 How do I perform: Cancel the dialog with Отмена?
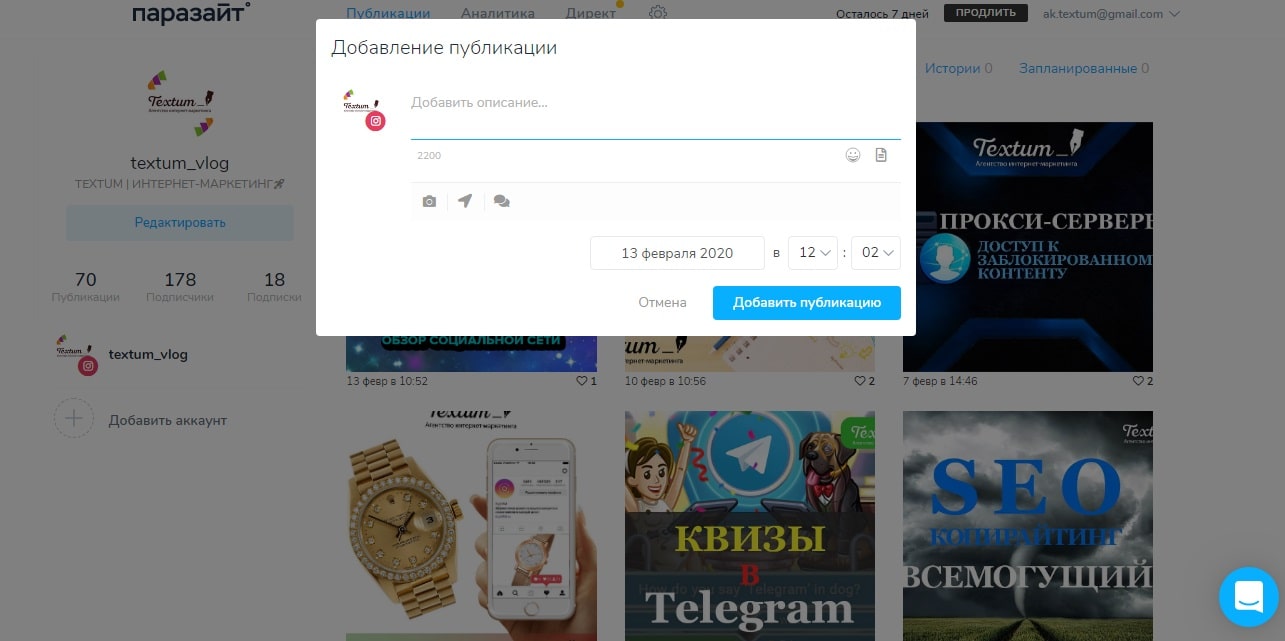[662, 302]
